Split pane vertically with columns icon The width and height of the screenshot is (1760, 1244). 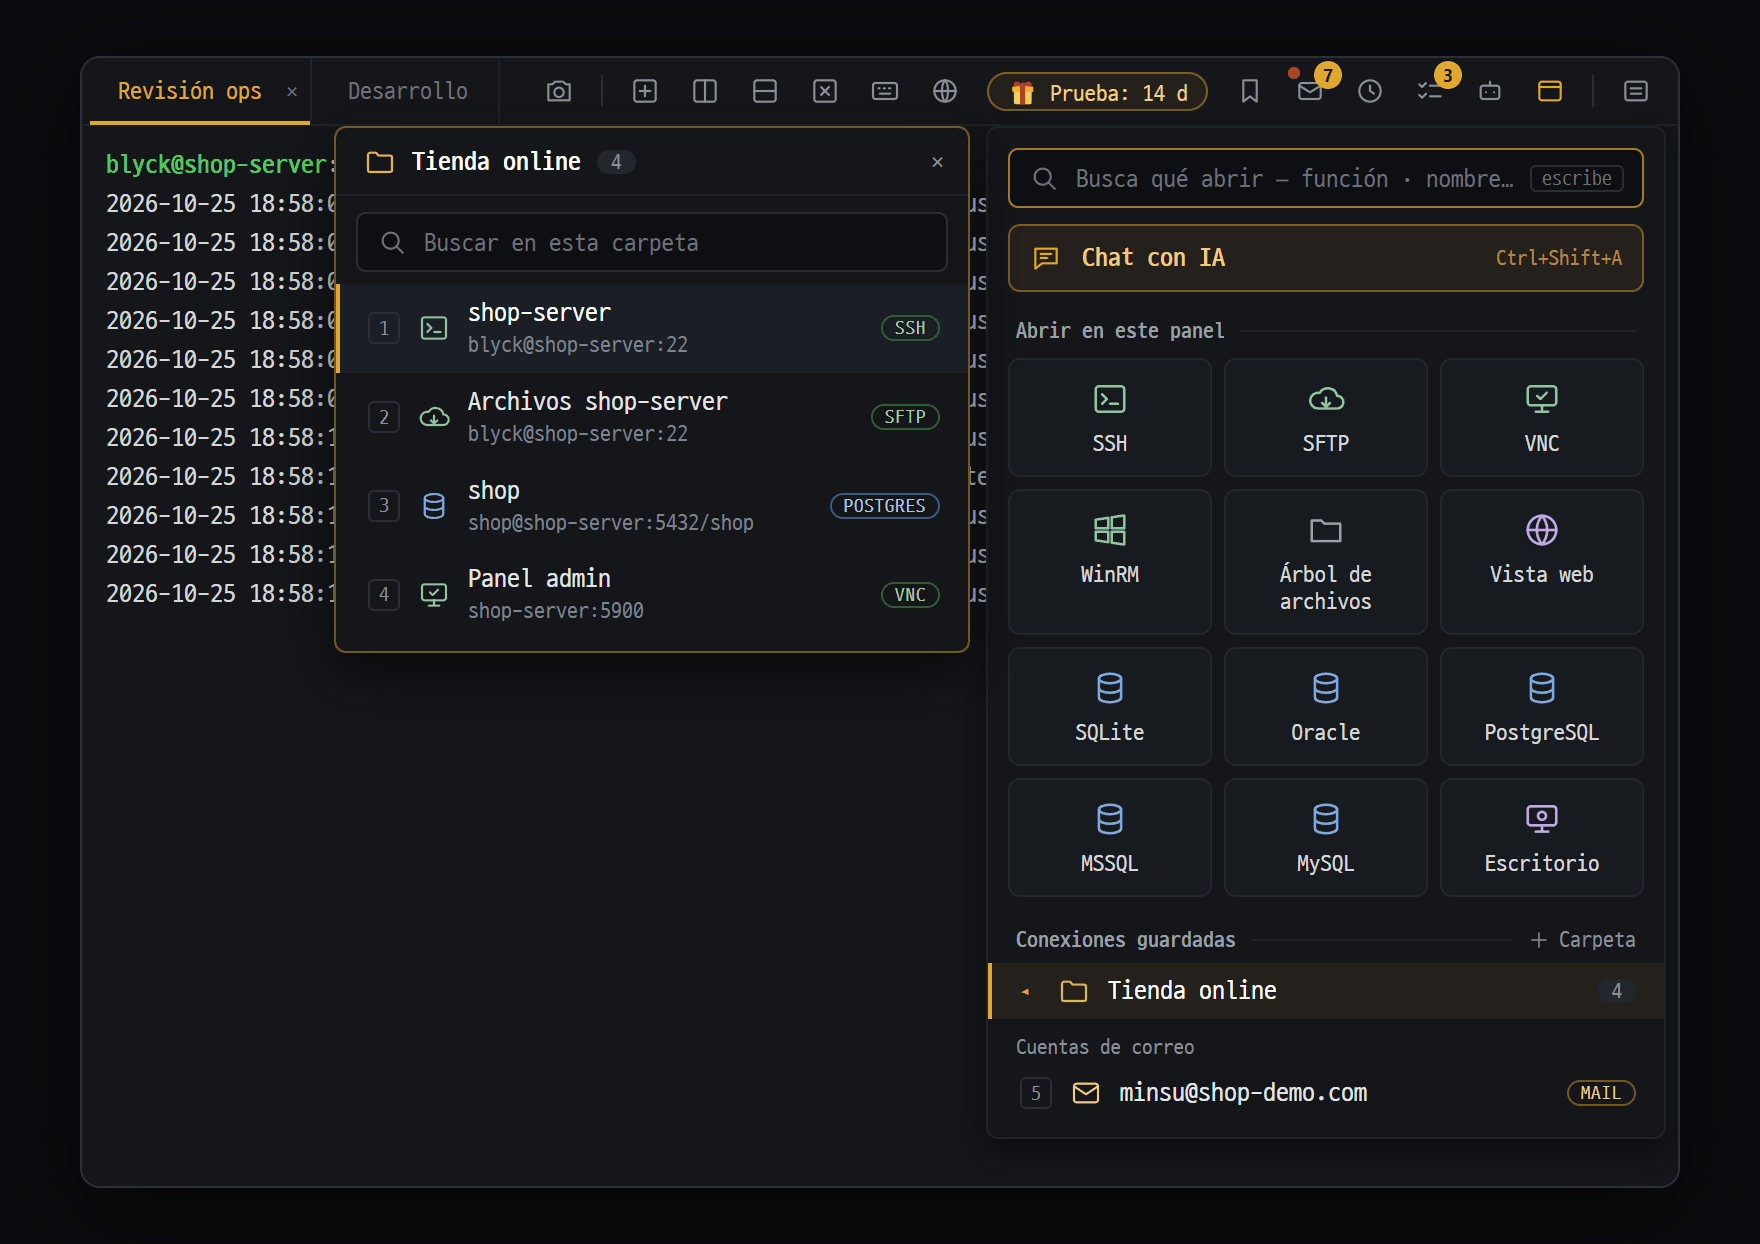click(705, 92)
